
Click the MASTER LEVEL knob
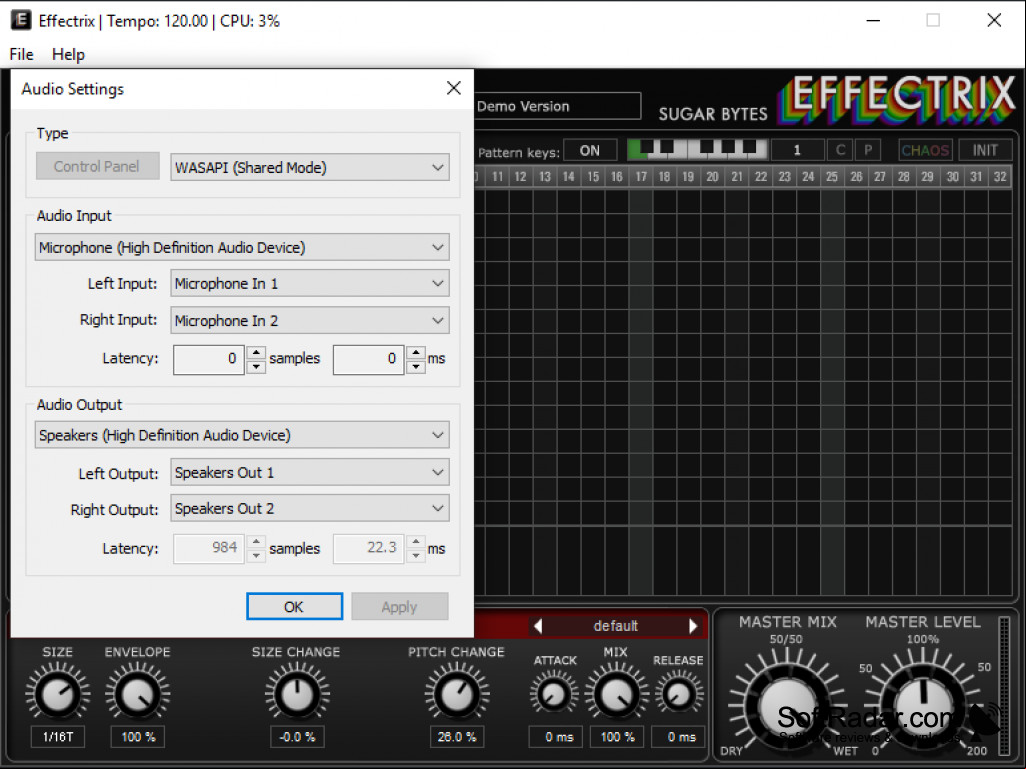pos(923,708)
